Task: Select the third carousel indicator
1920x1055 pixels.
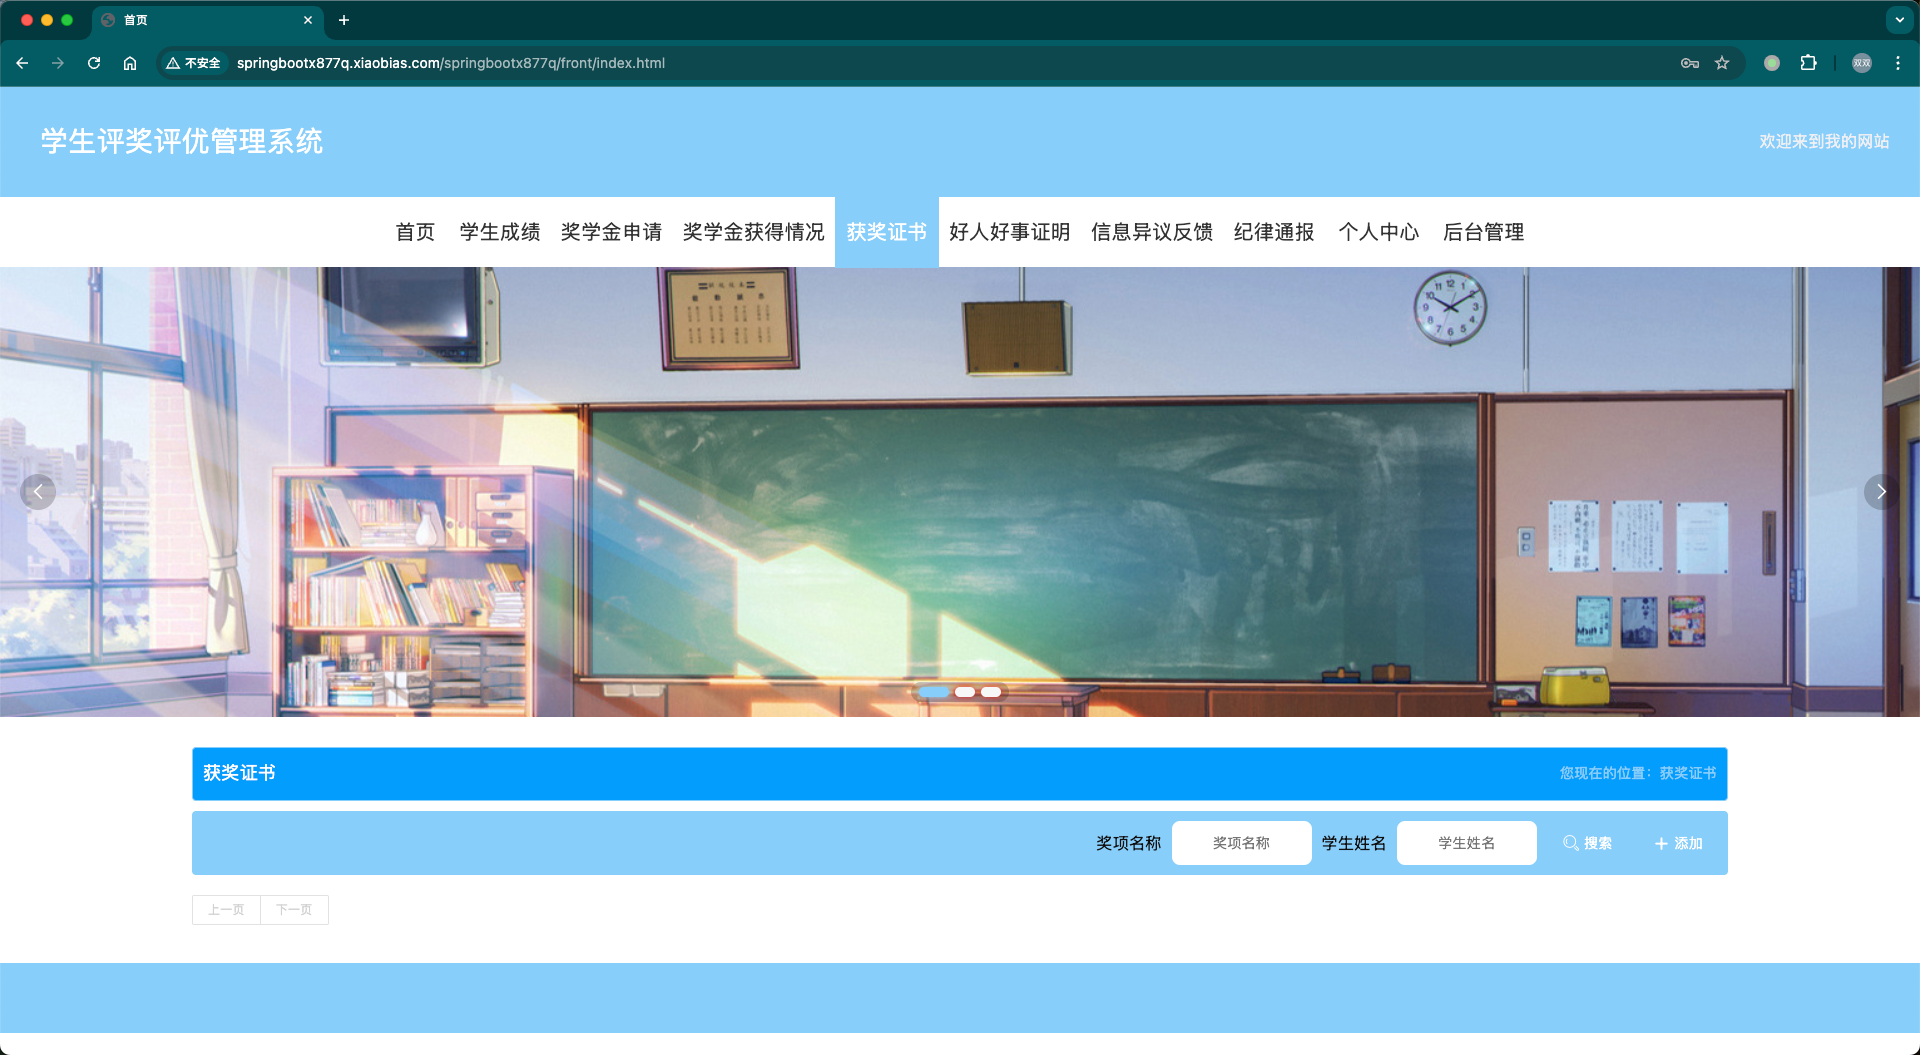Action: coord(991,692)
